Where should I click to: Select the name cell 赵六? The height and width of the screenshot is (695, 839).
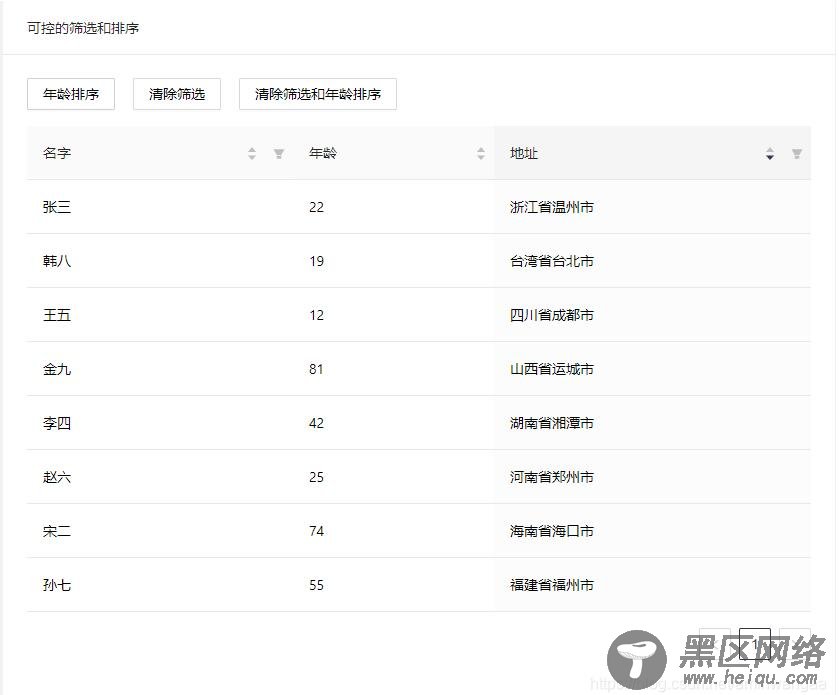coord(57,477)
